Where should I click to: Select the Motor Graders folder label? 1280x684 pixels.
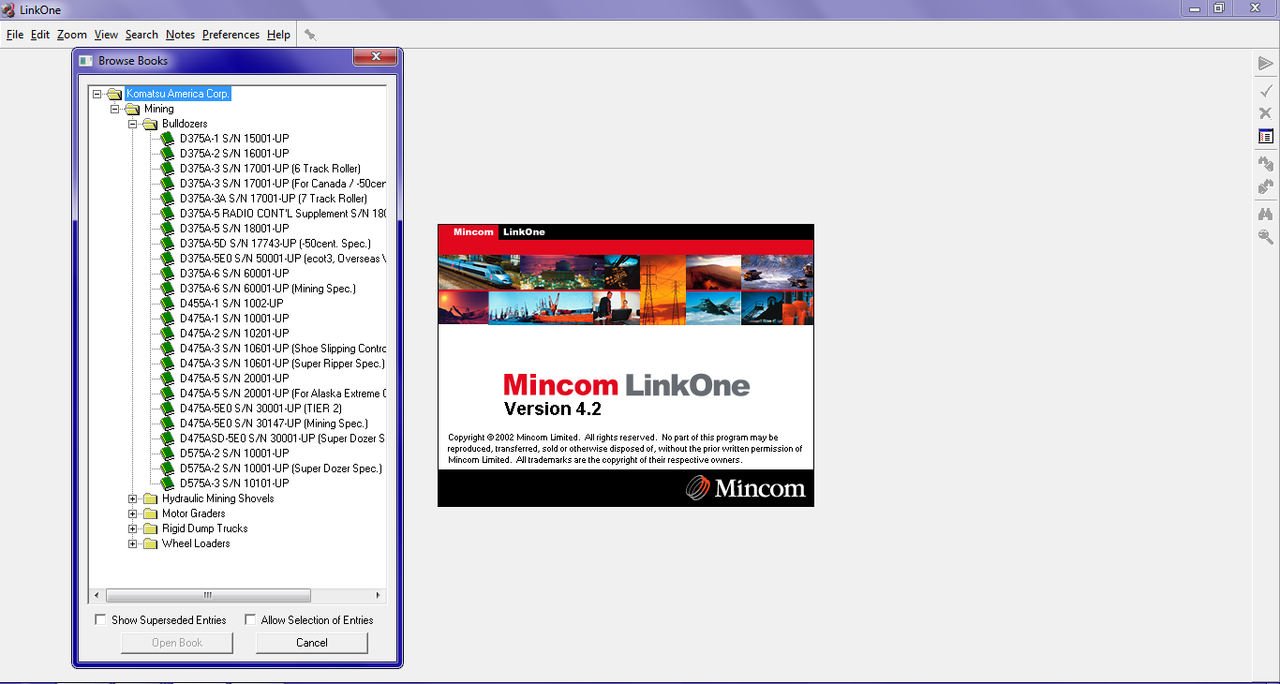193,514
